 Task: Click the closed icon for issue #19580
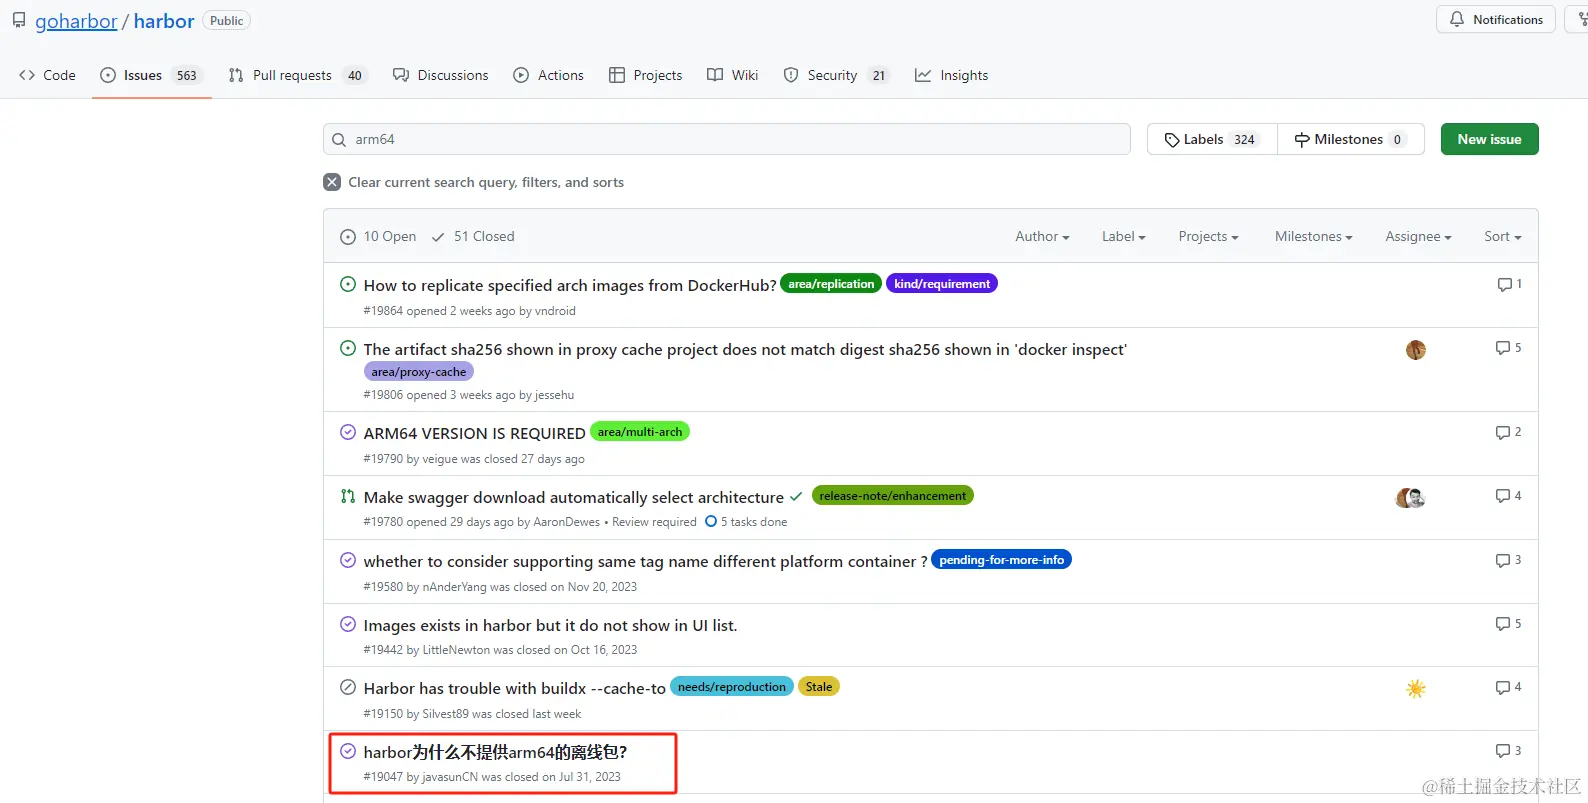tap(348, 560)
